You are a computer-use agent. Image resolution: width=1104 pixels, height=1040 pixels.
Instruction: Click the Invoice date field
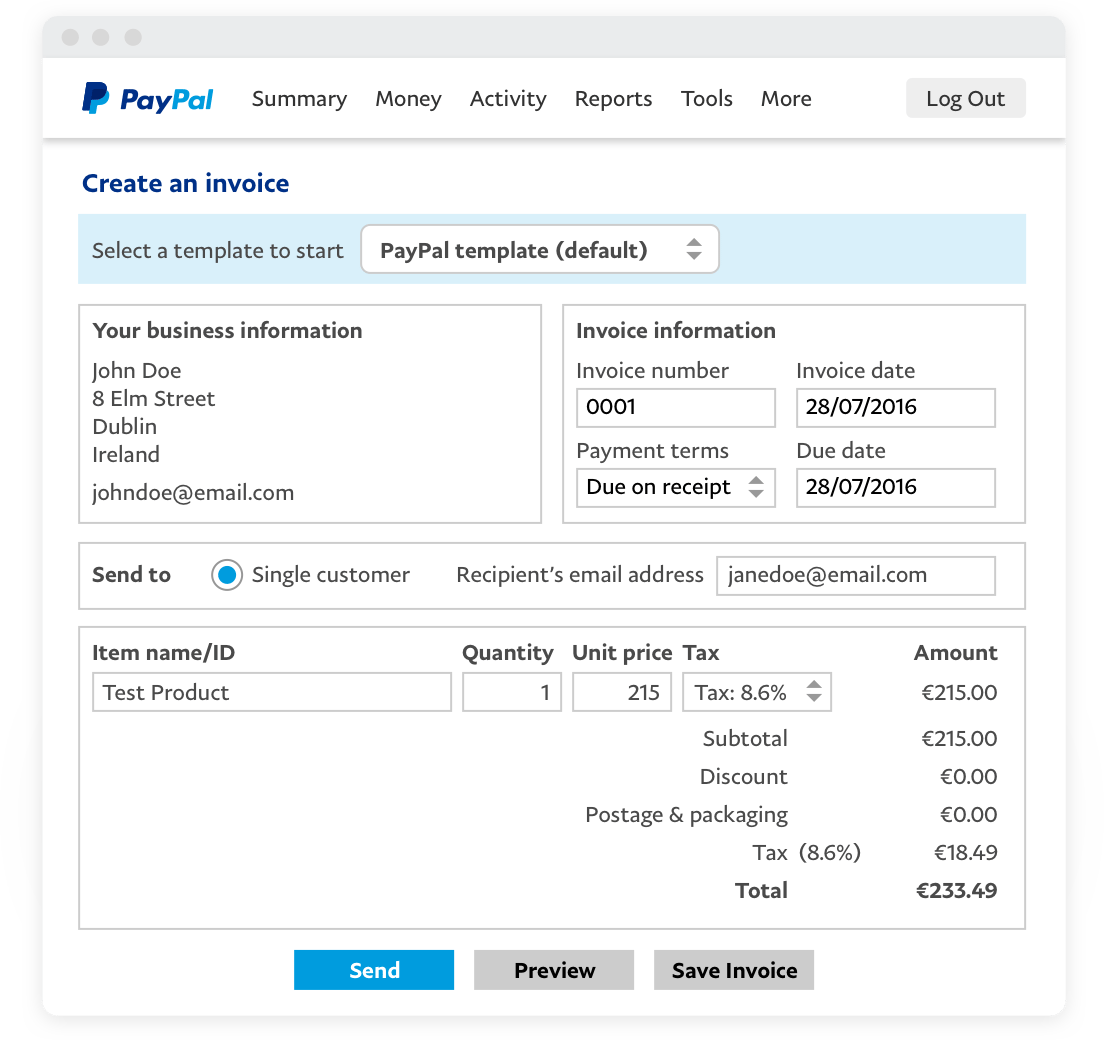point(895,408)
